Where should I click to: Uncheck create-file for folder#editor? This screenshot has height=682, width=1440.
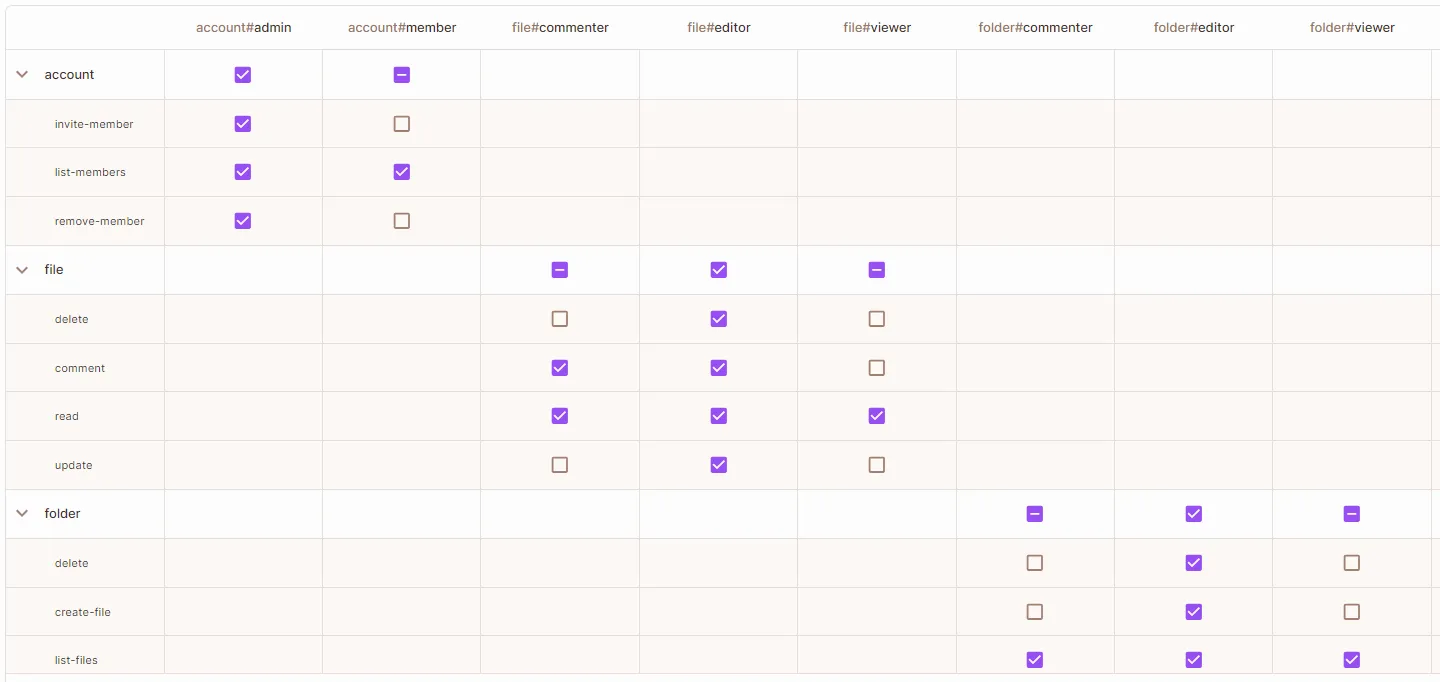click(1194, 612)
